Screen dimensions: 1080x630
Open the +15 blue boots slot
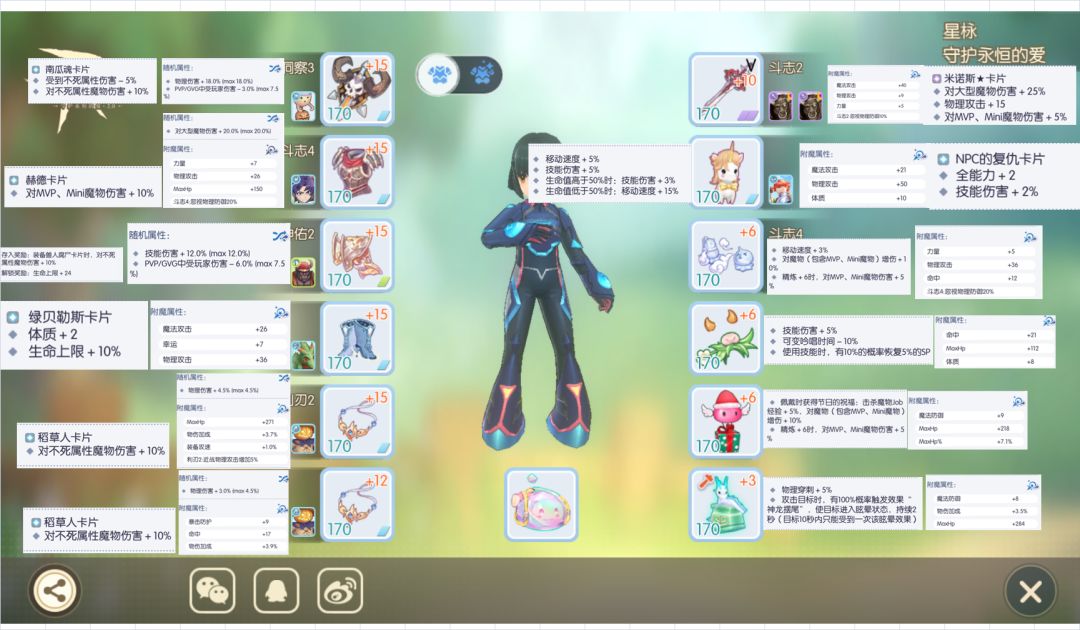(357, 339)
